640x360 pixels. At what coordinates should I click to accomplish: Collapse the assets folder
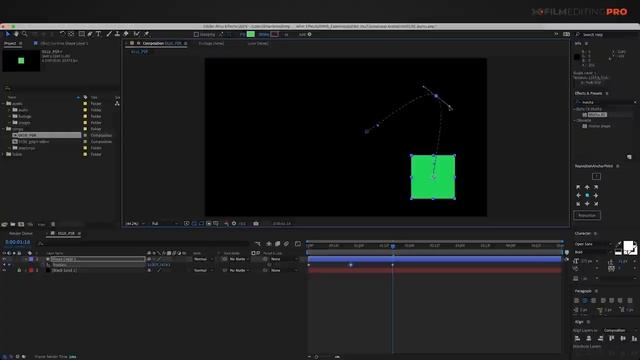[4, 104]
